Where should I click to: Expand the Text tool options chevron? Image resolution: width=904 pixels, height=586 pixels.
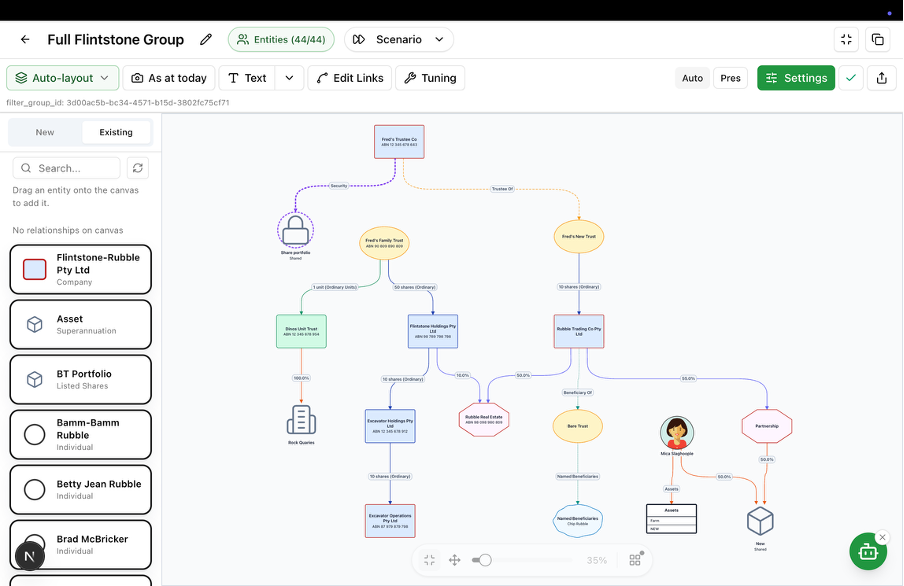click(289, 78)
